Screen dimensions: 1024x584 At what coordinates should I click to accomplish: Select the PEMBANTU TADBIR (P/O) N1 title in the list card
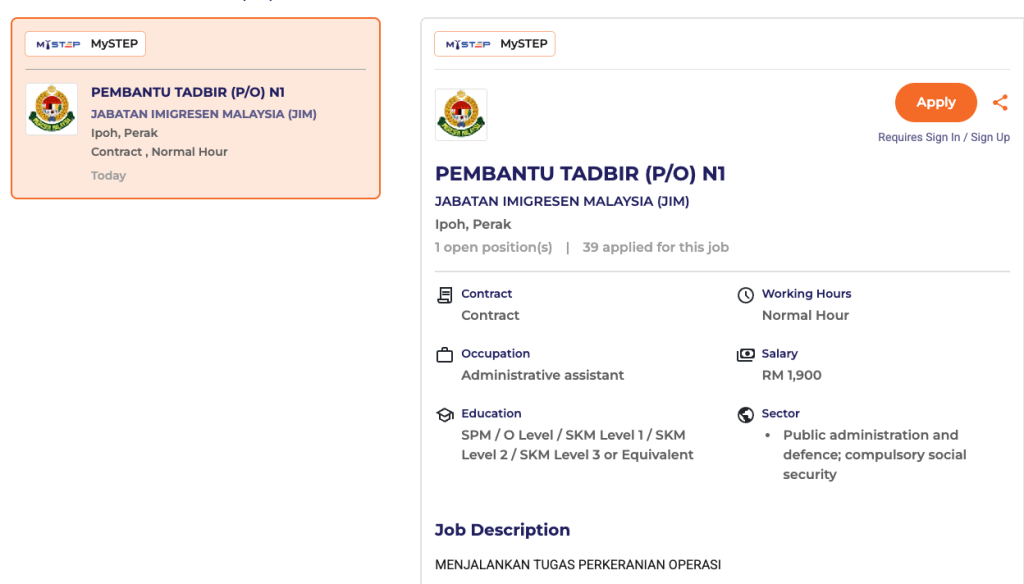coord(188,92)
